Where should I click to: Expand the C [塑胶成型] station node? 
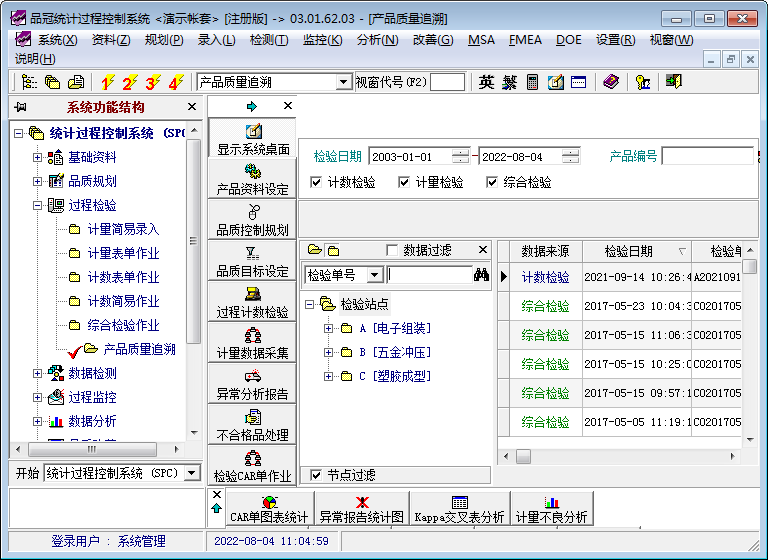coord(328,376)
